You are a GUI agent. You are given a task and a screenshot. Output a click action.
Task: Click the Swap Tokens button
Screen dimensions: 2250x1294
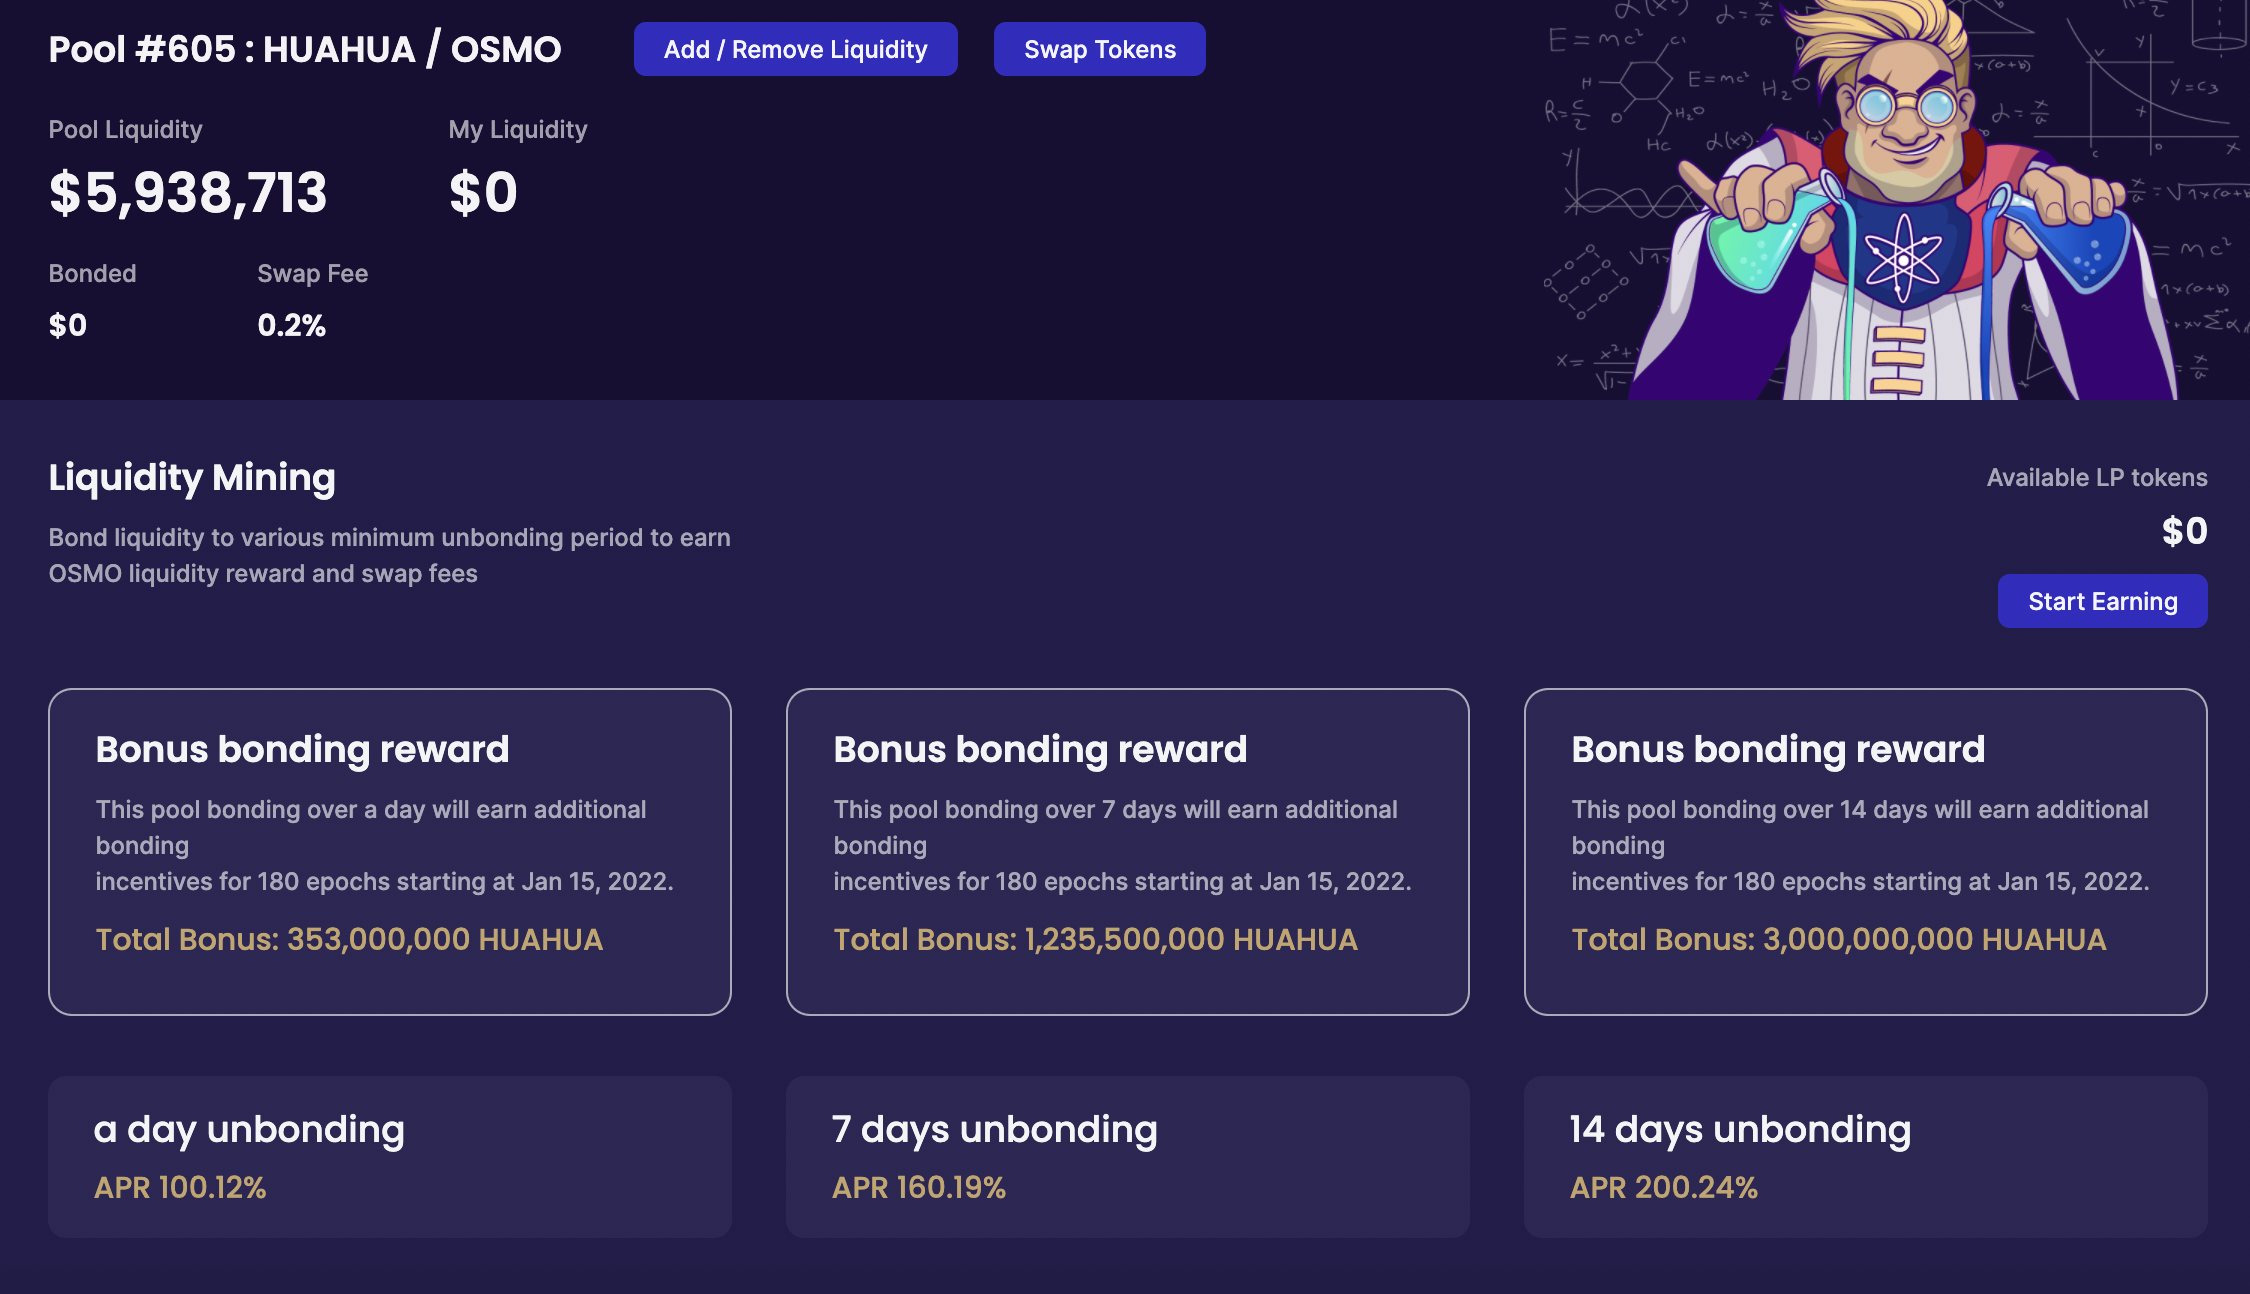click(x=1099, y=49)
